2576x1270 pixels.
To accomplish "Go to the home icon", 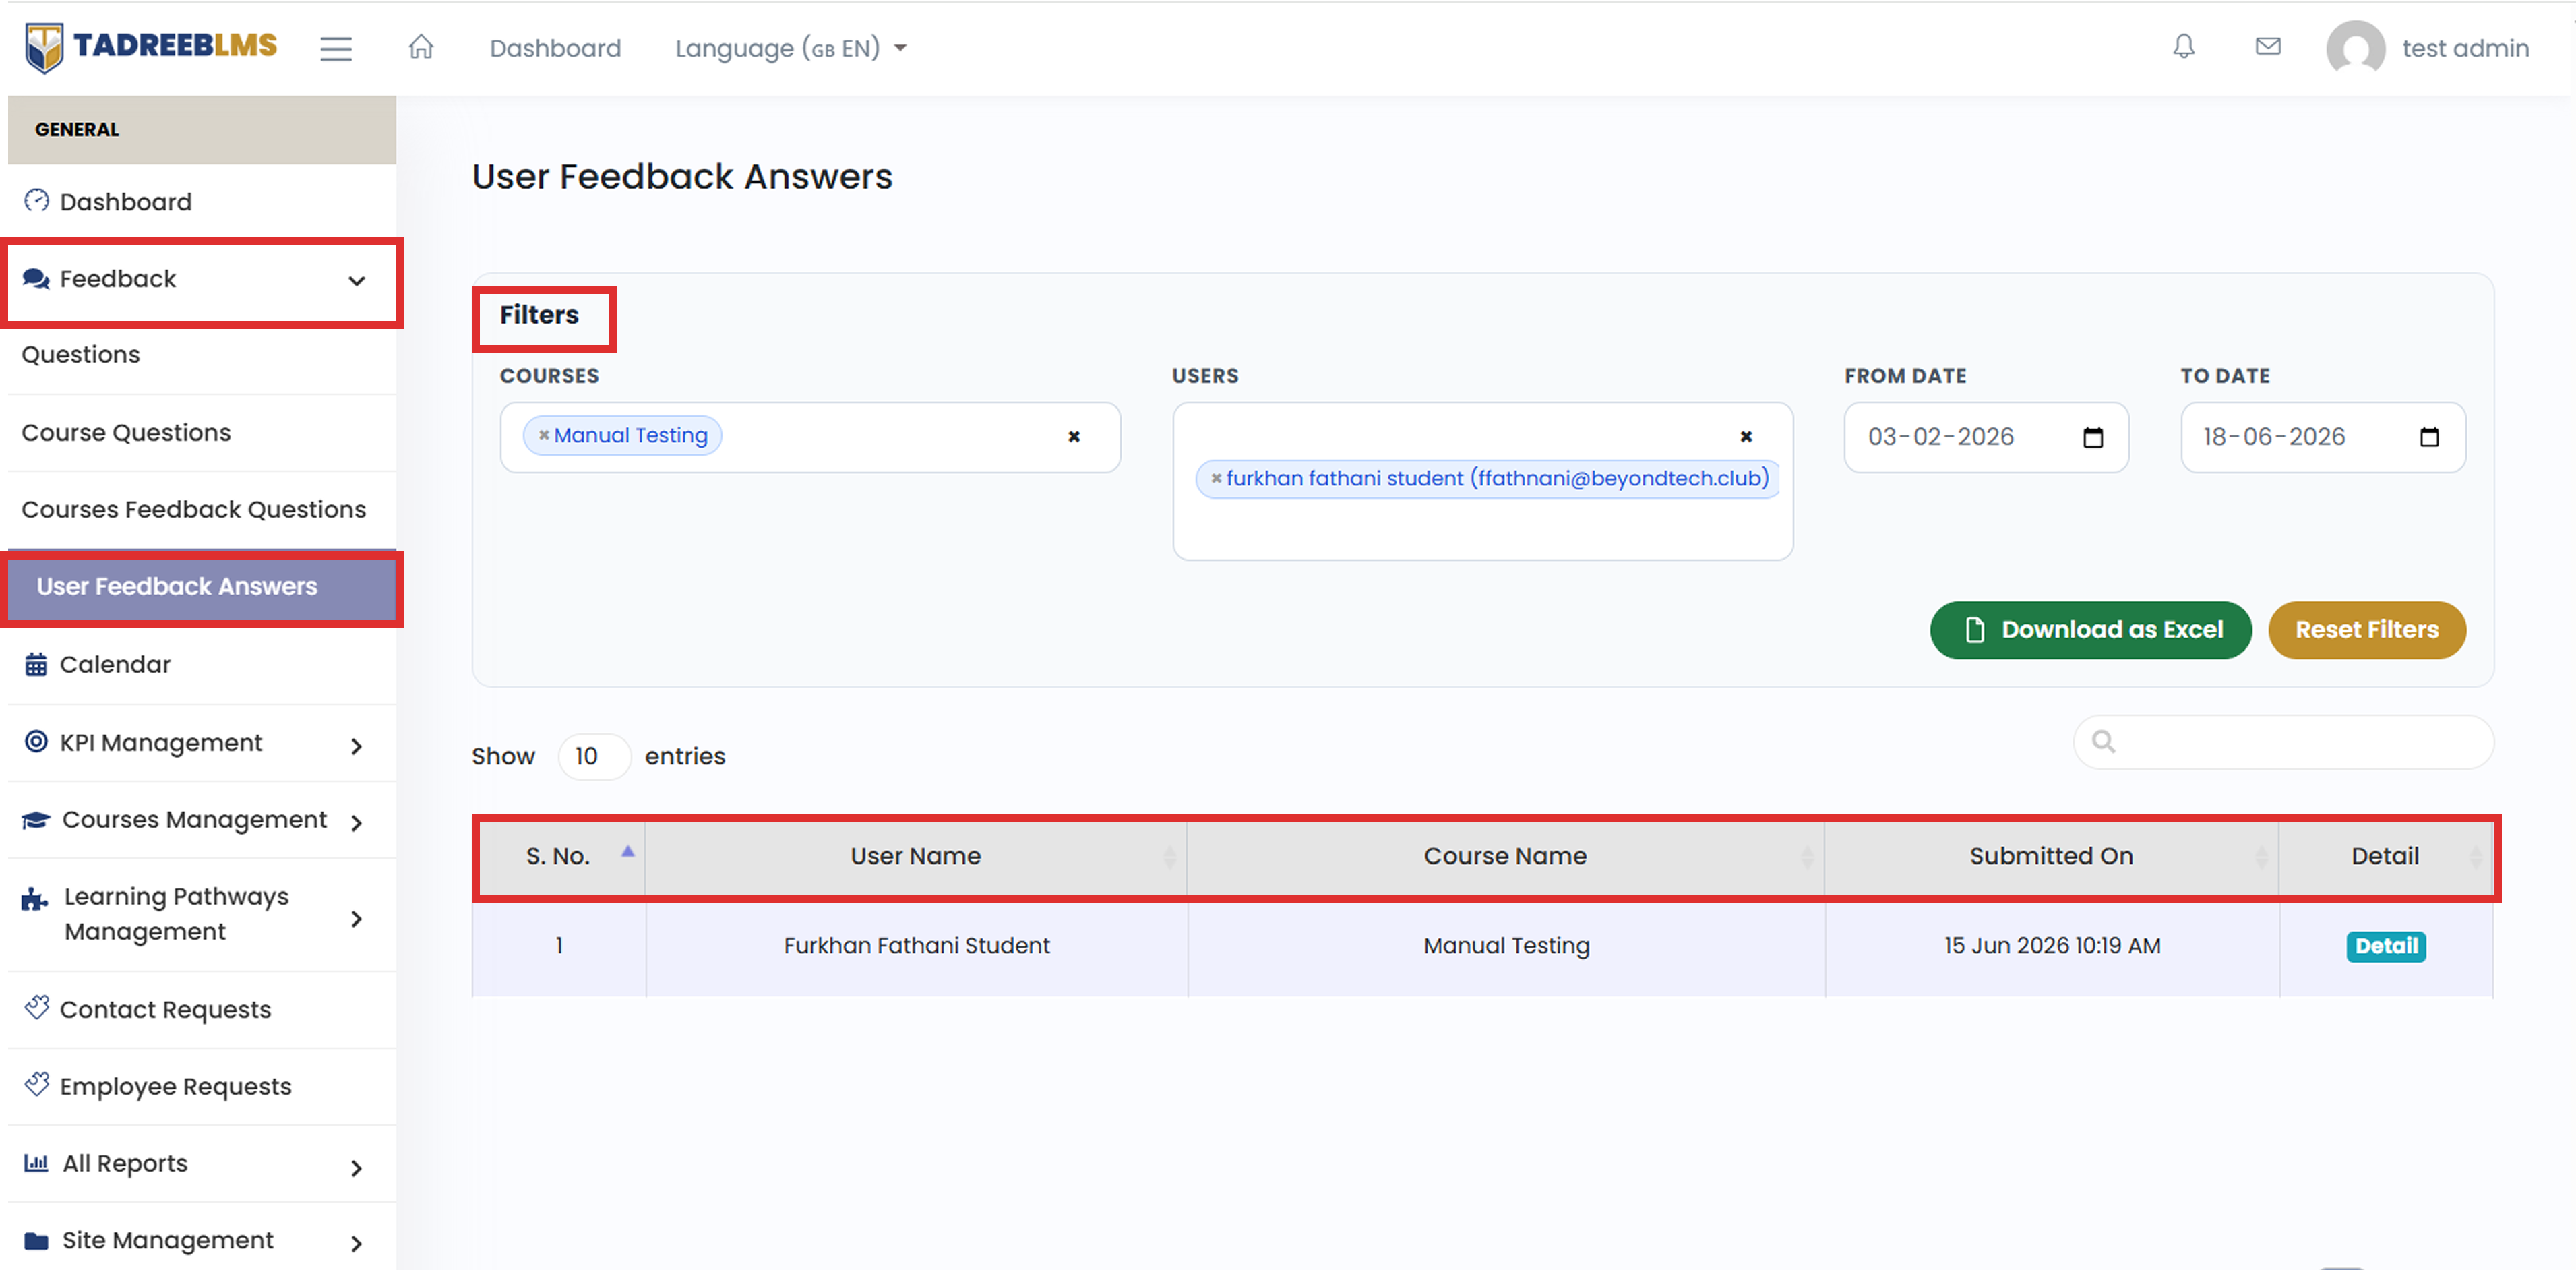I will click(421, 47).
